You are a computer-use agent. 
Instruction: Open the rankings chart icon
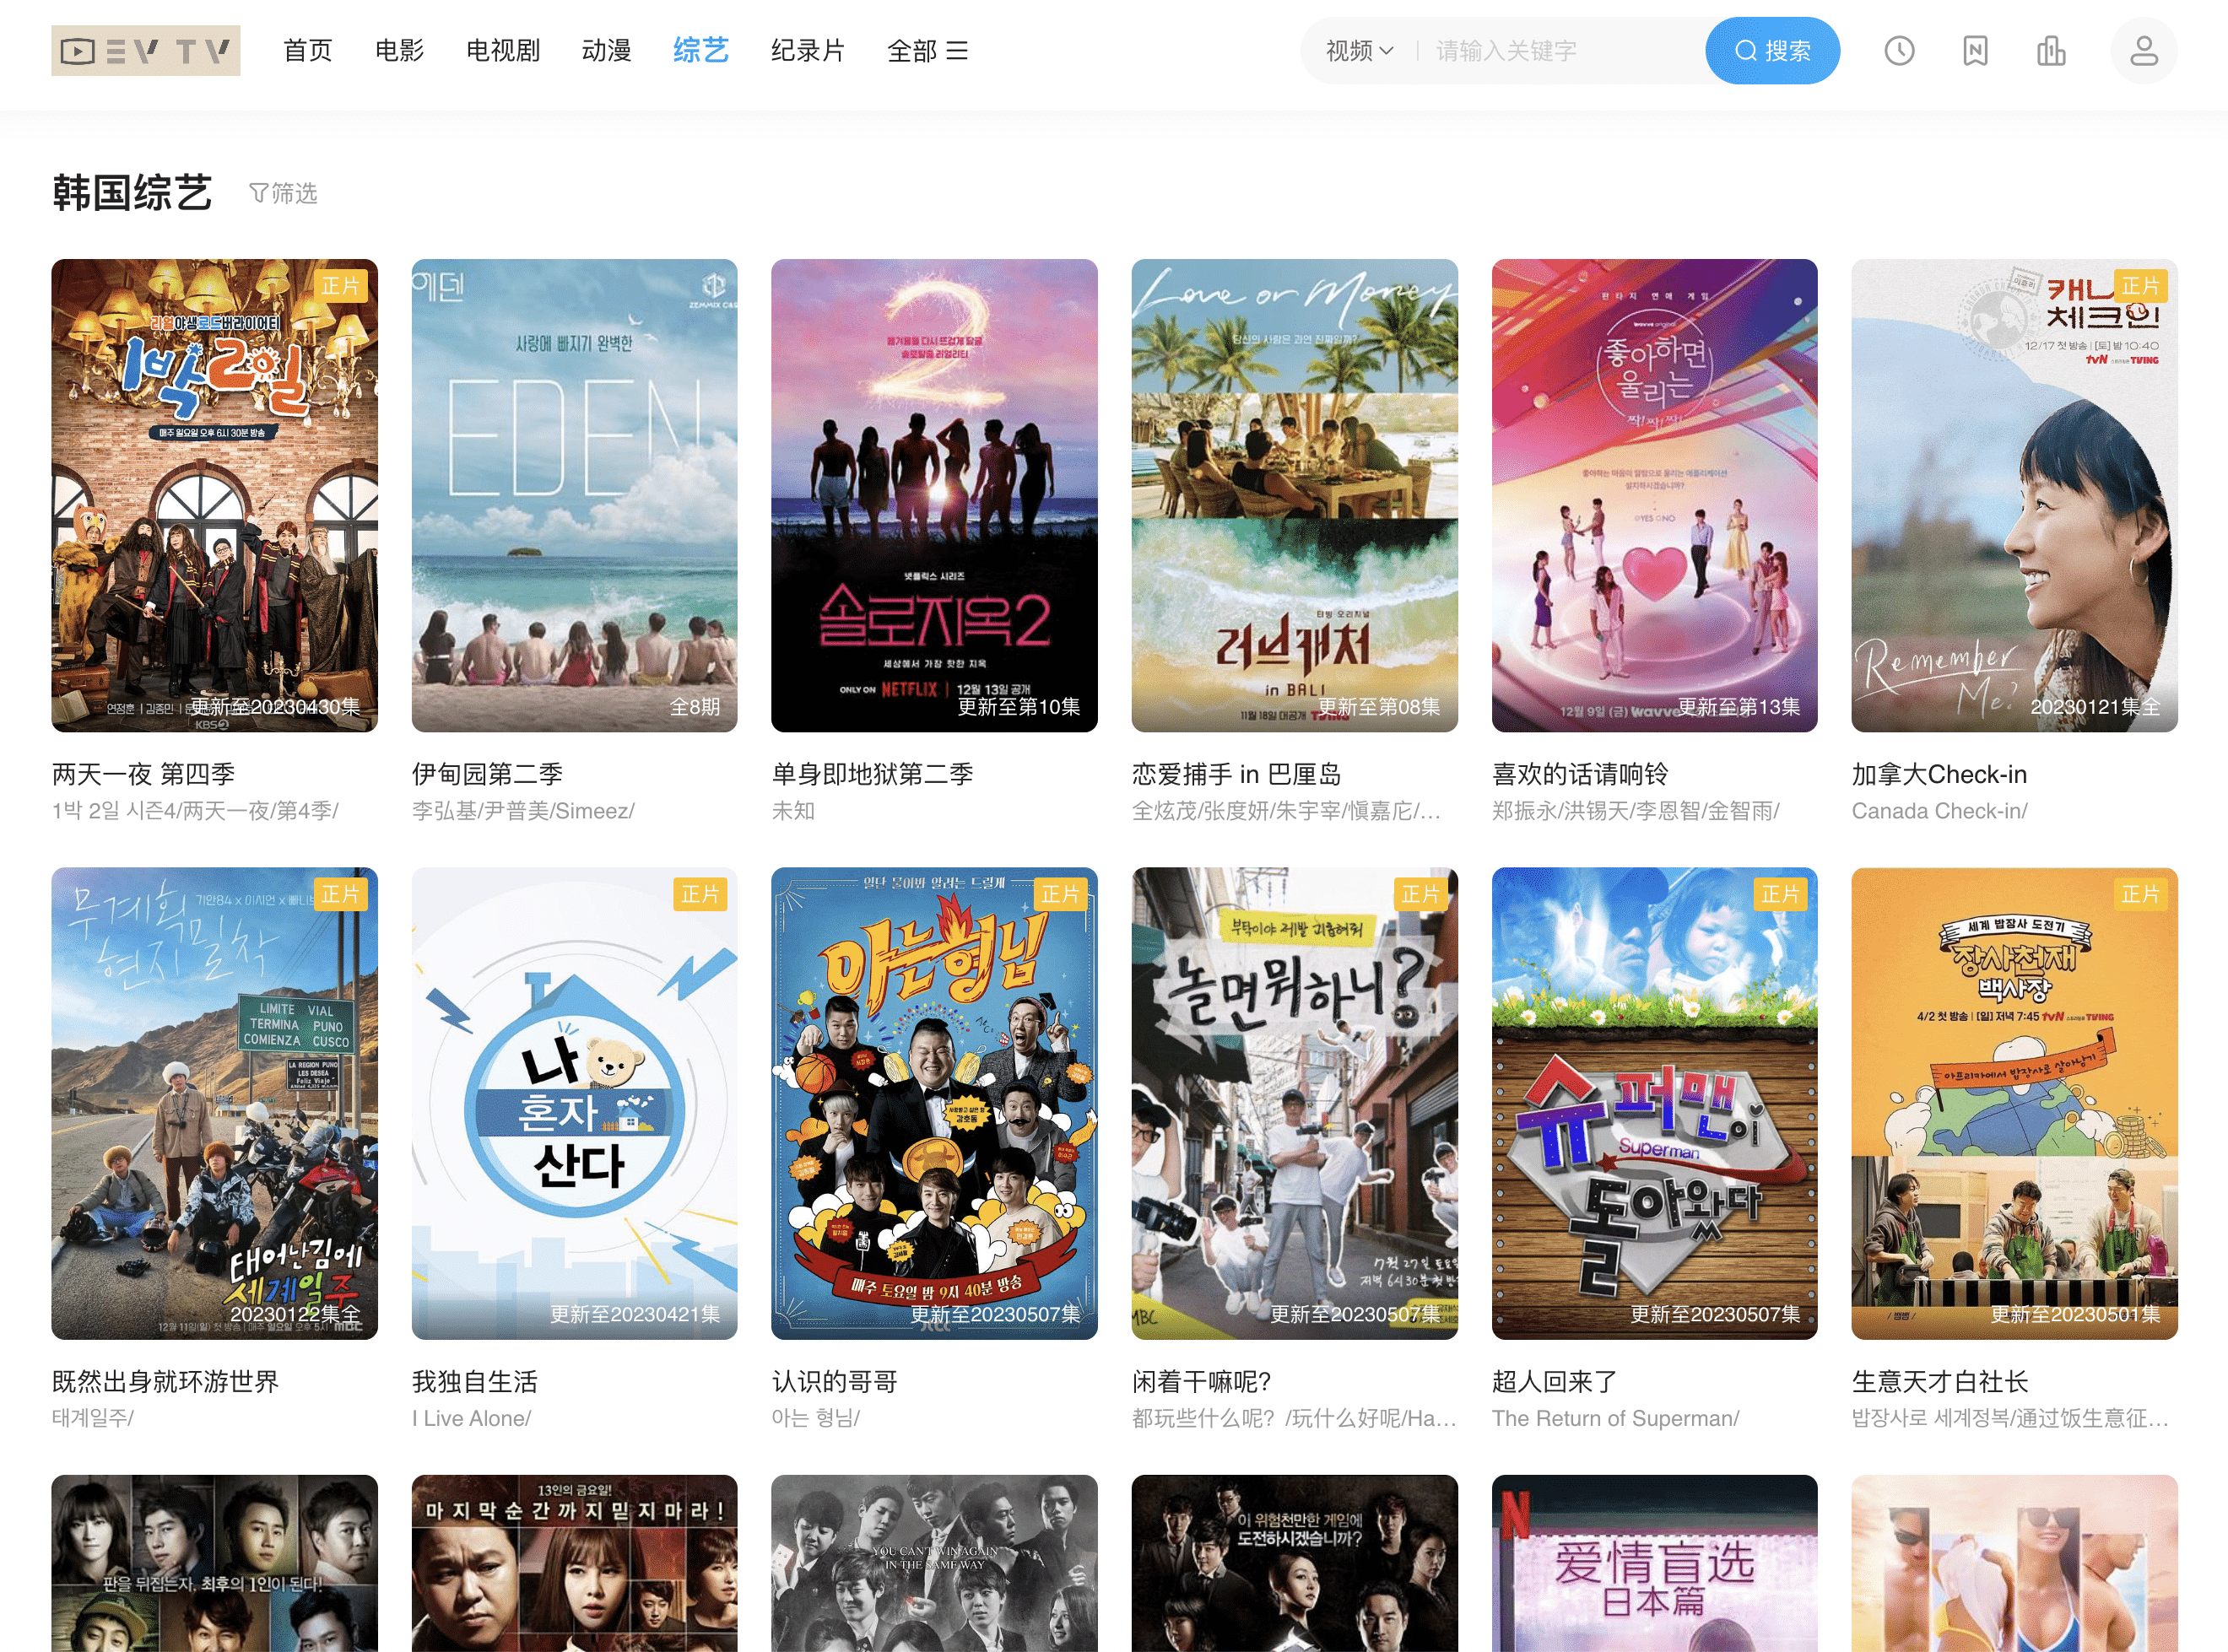(x=2050, y=51)
